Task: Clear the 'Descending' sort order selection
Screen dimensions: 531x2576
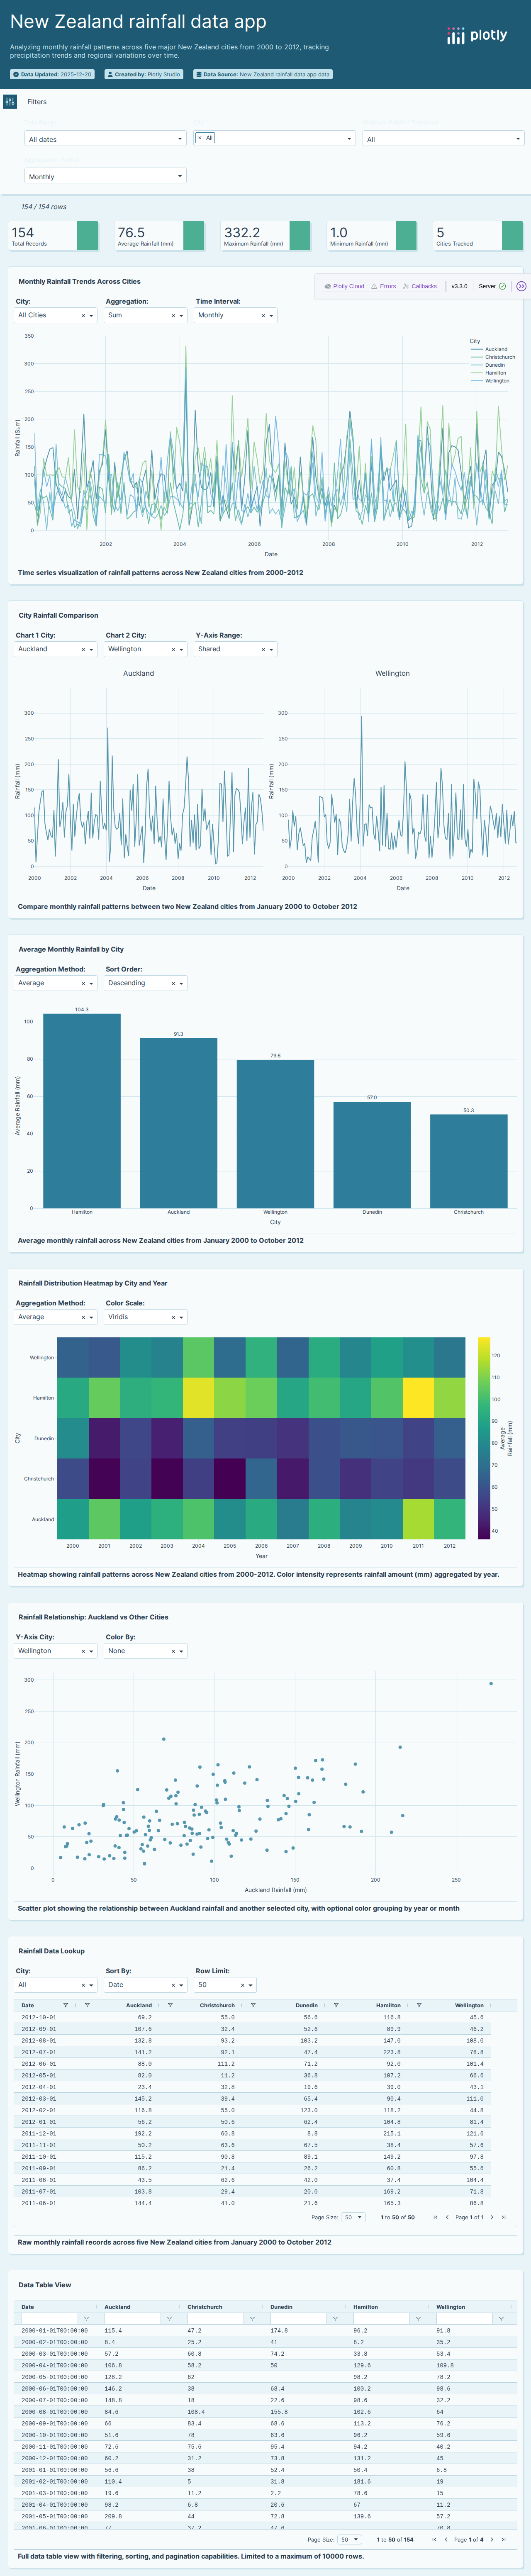Action: click(173, 984)
